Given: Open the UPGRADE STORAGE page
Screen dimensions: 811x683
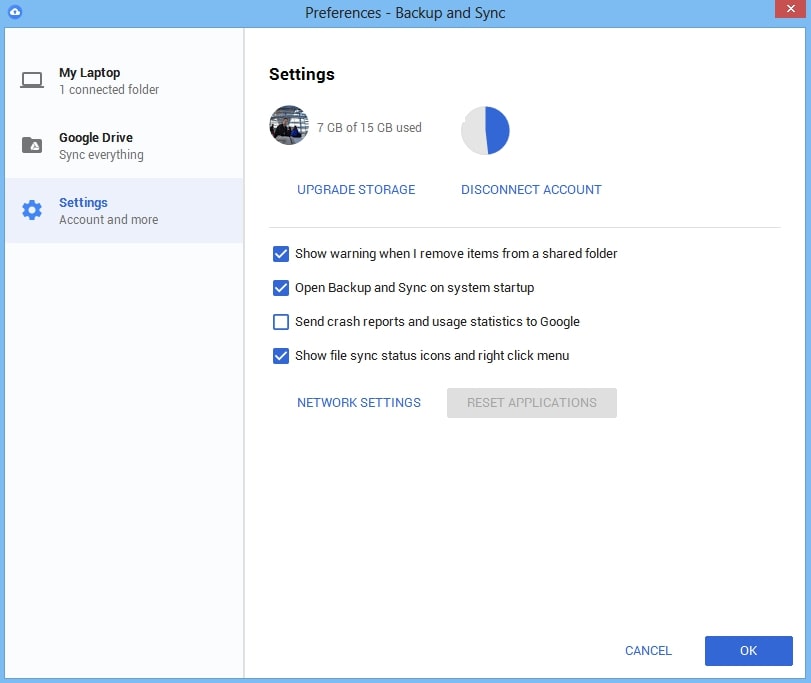Looking at the screenshot, I should pyautogui.click(x=356, y=189).
